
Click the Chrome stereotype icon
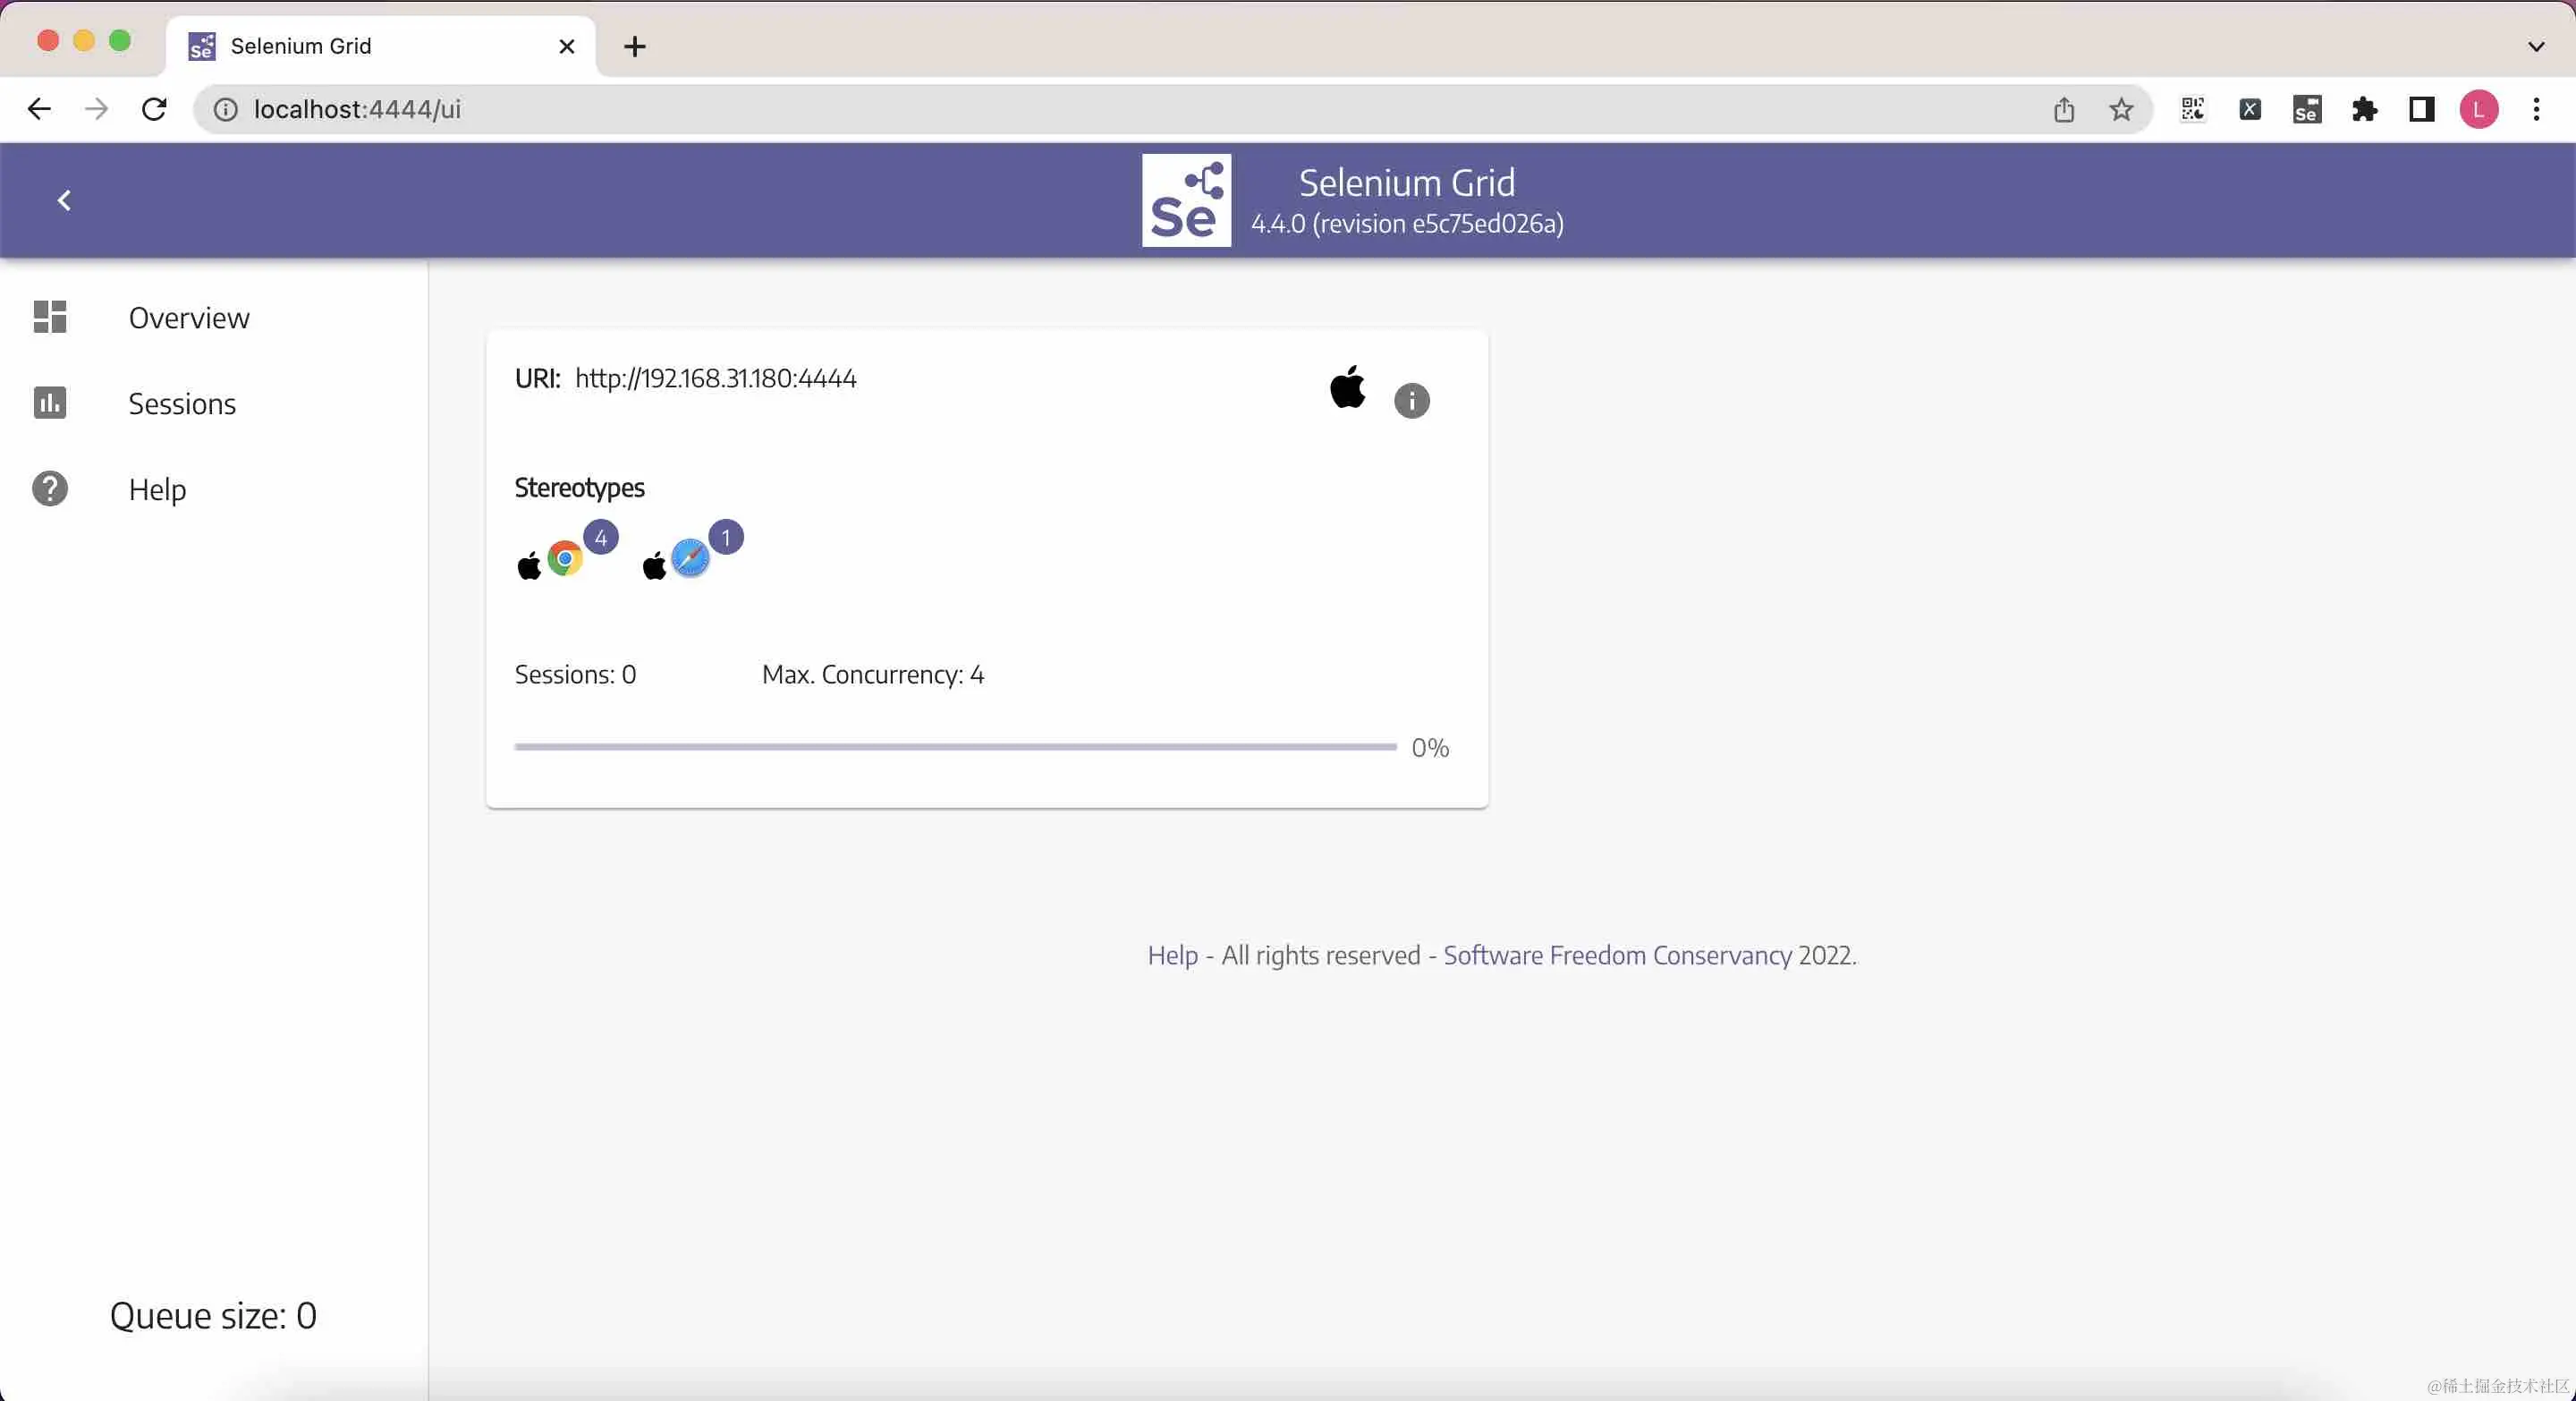(x=565, y=559)
